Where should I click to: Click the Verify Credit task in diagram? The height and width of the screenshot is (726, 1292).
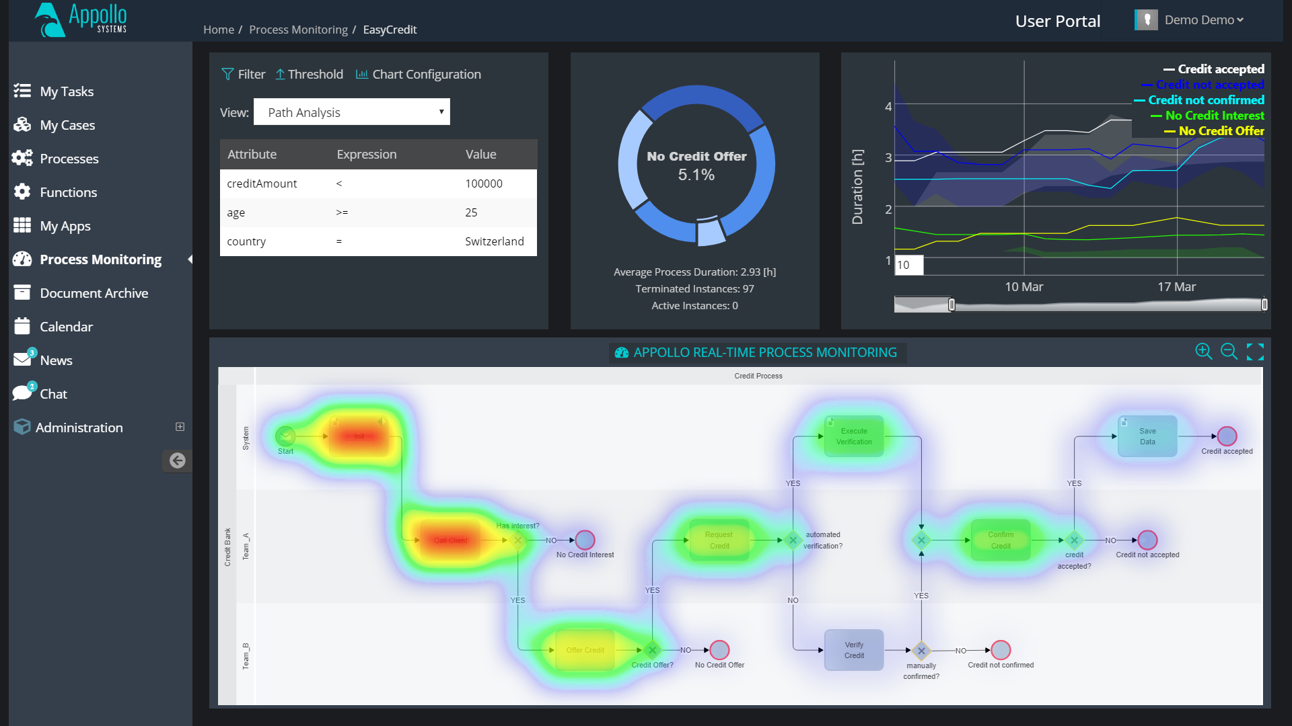coord(853,650)
